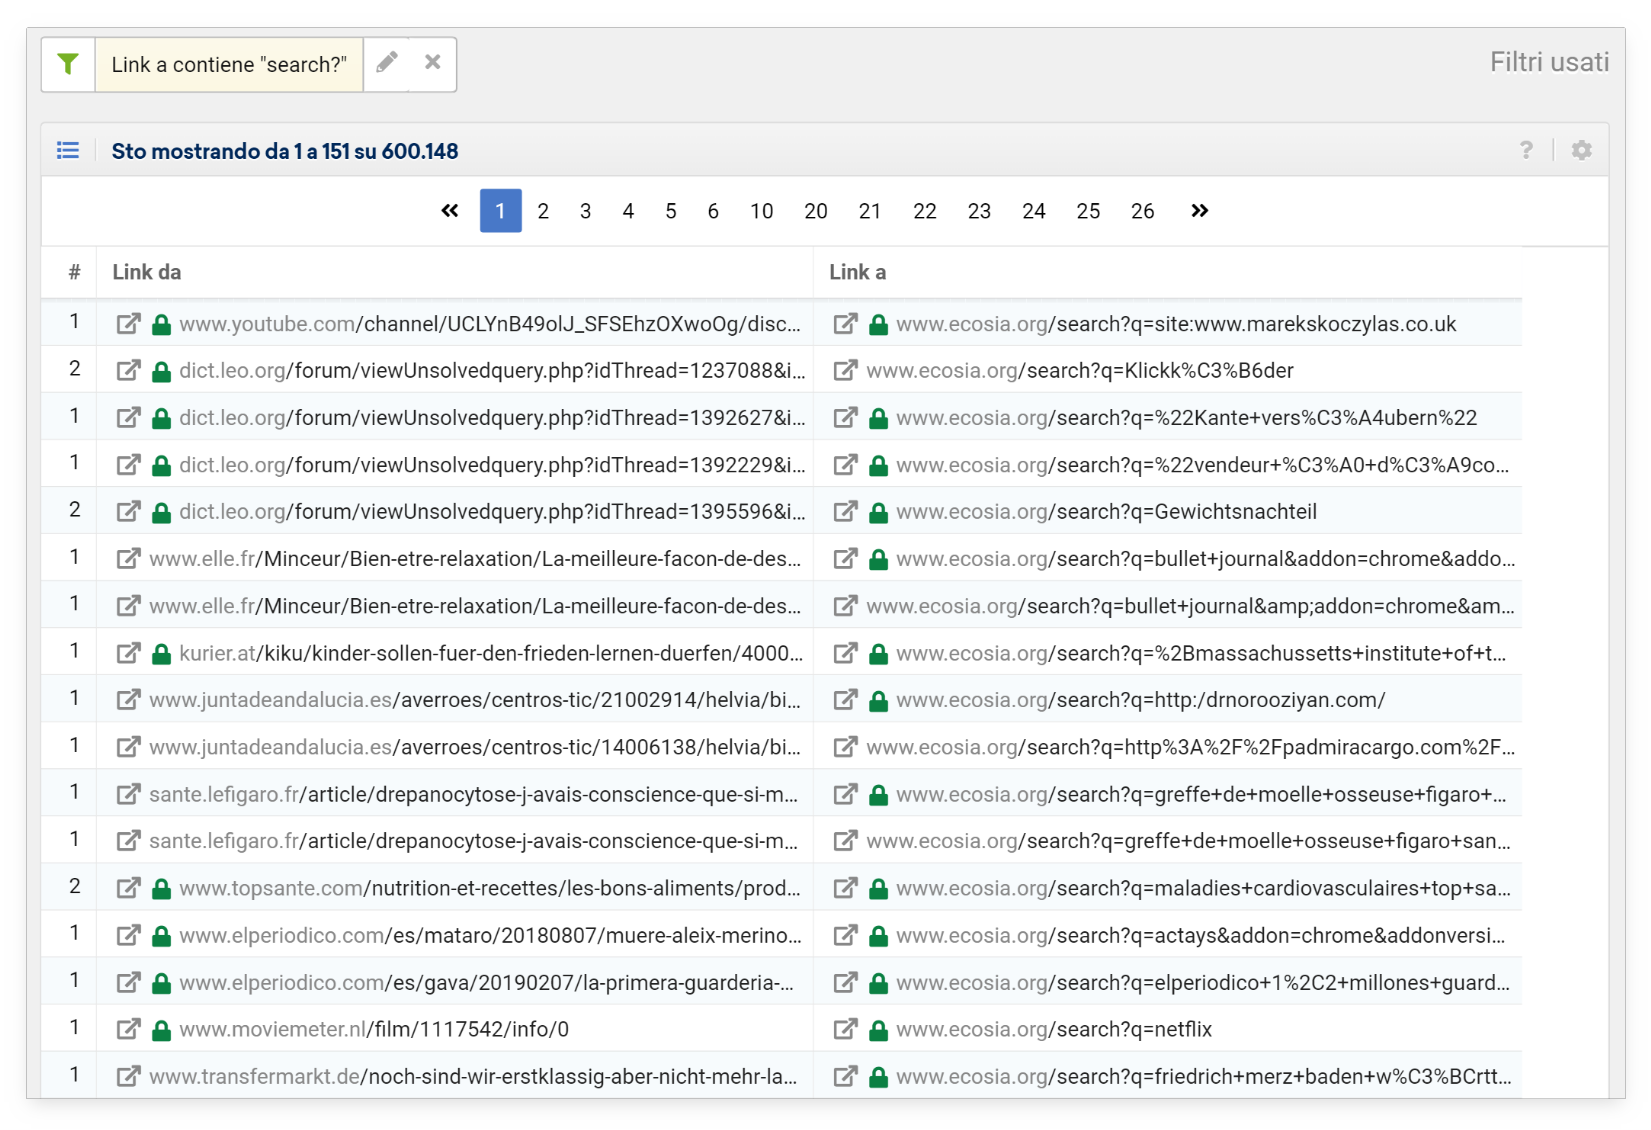Viewport: 1651px width, 1130px height.
Task: Open external icon for idThread=1392627 source
Action: pos(128,418)
